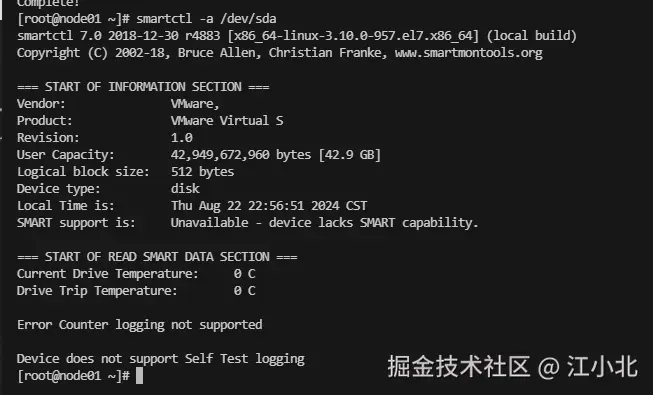Click the Device type value disk
Viewport: 653px width, 395px height.
185,188
